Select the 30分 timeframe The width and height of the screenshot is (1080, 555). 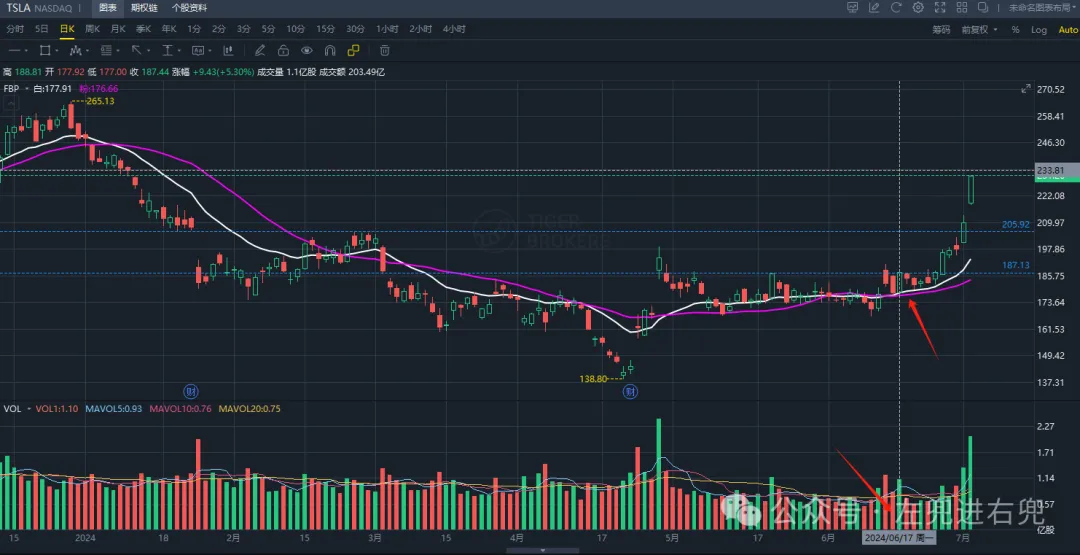pos(355,30)
